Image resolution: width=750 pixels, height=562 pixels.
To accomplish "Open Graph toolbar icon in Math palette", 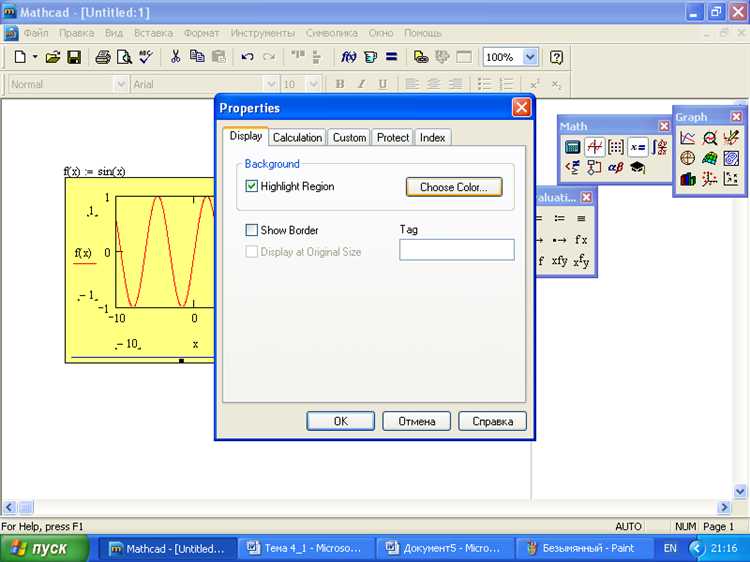I will click(x=594, y=147).
